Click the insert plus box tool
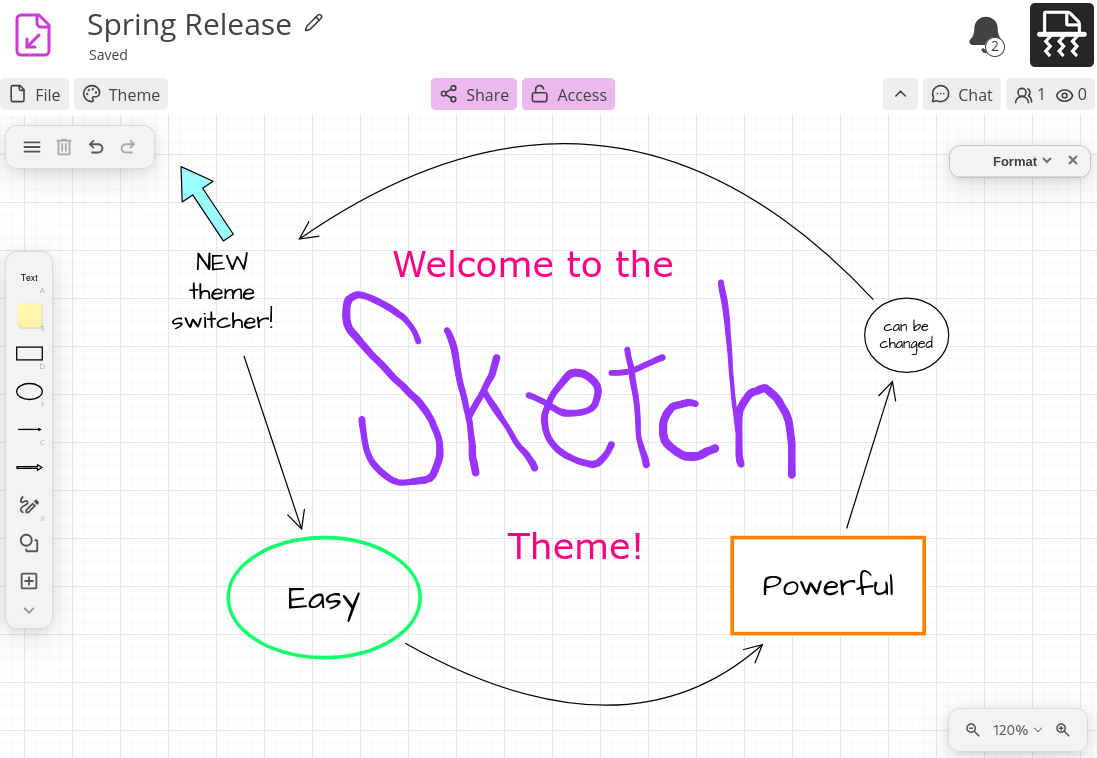Screen dimensions: 1097x758 tap(29, 581)
